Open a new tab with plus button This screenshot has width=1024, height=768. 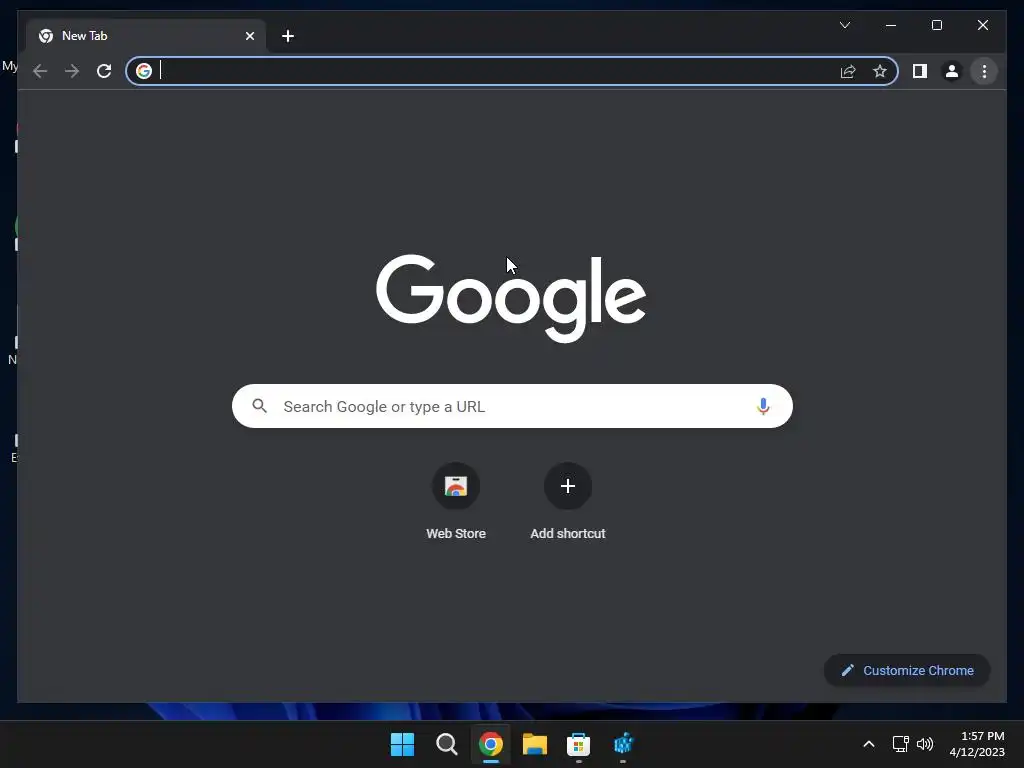pos(288,36)
